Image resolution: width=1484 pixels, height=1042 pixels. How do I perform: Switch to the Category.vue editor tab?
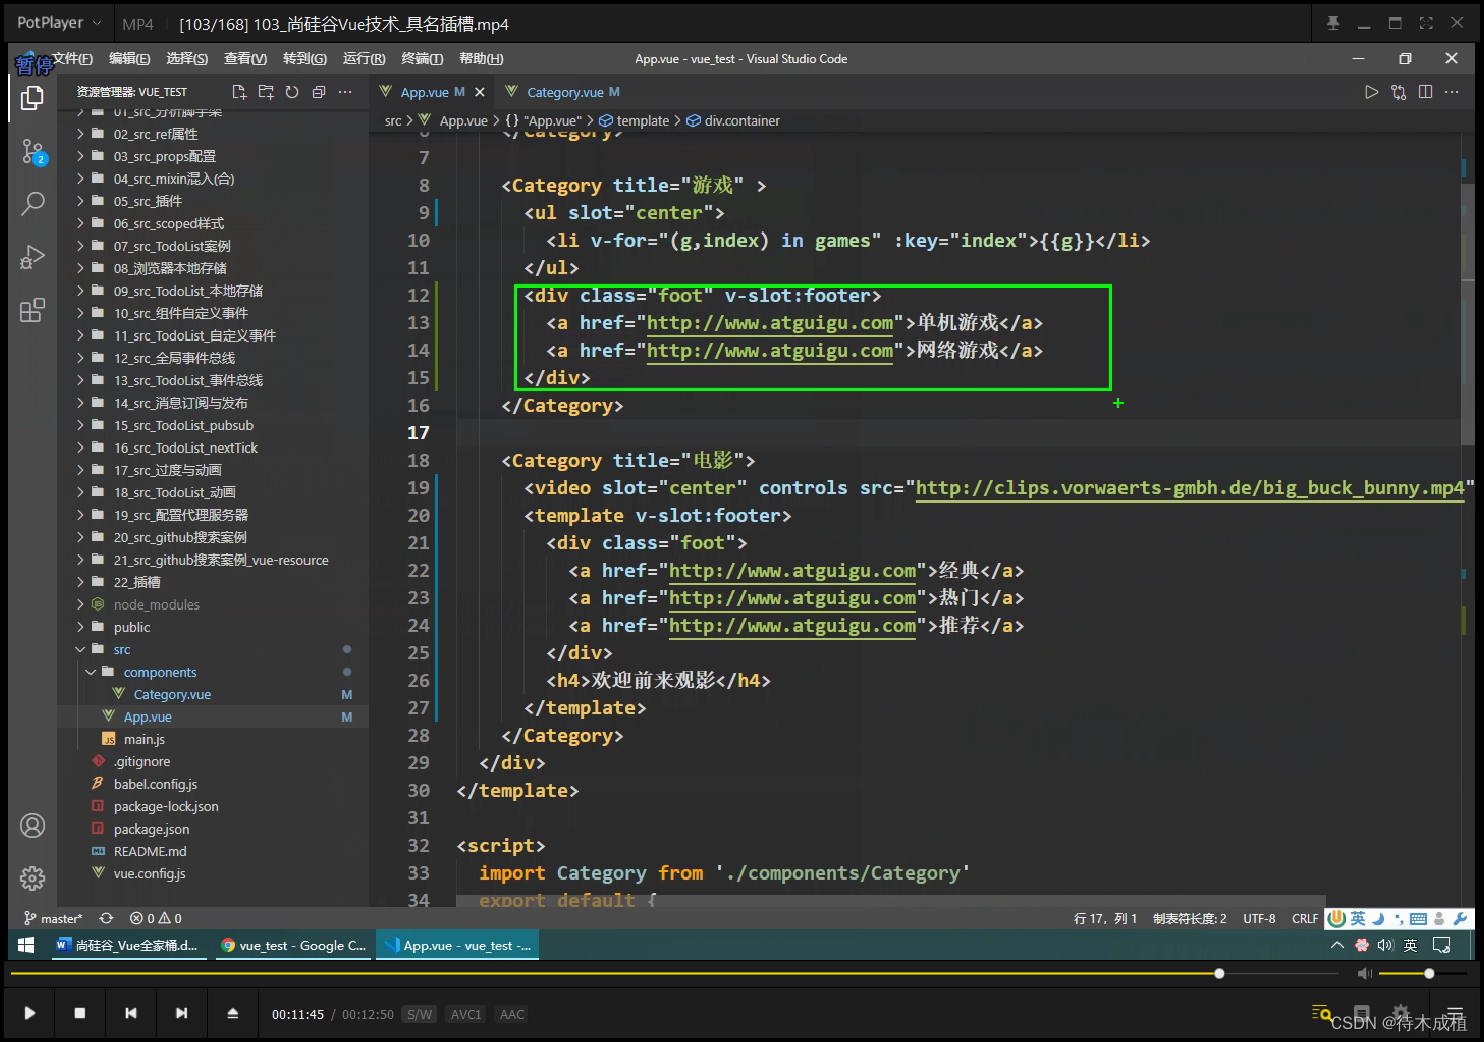pyautogui.click(x=563, y=92)
